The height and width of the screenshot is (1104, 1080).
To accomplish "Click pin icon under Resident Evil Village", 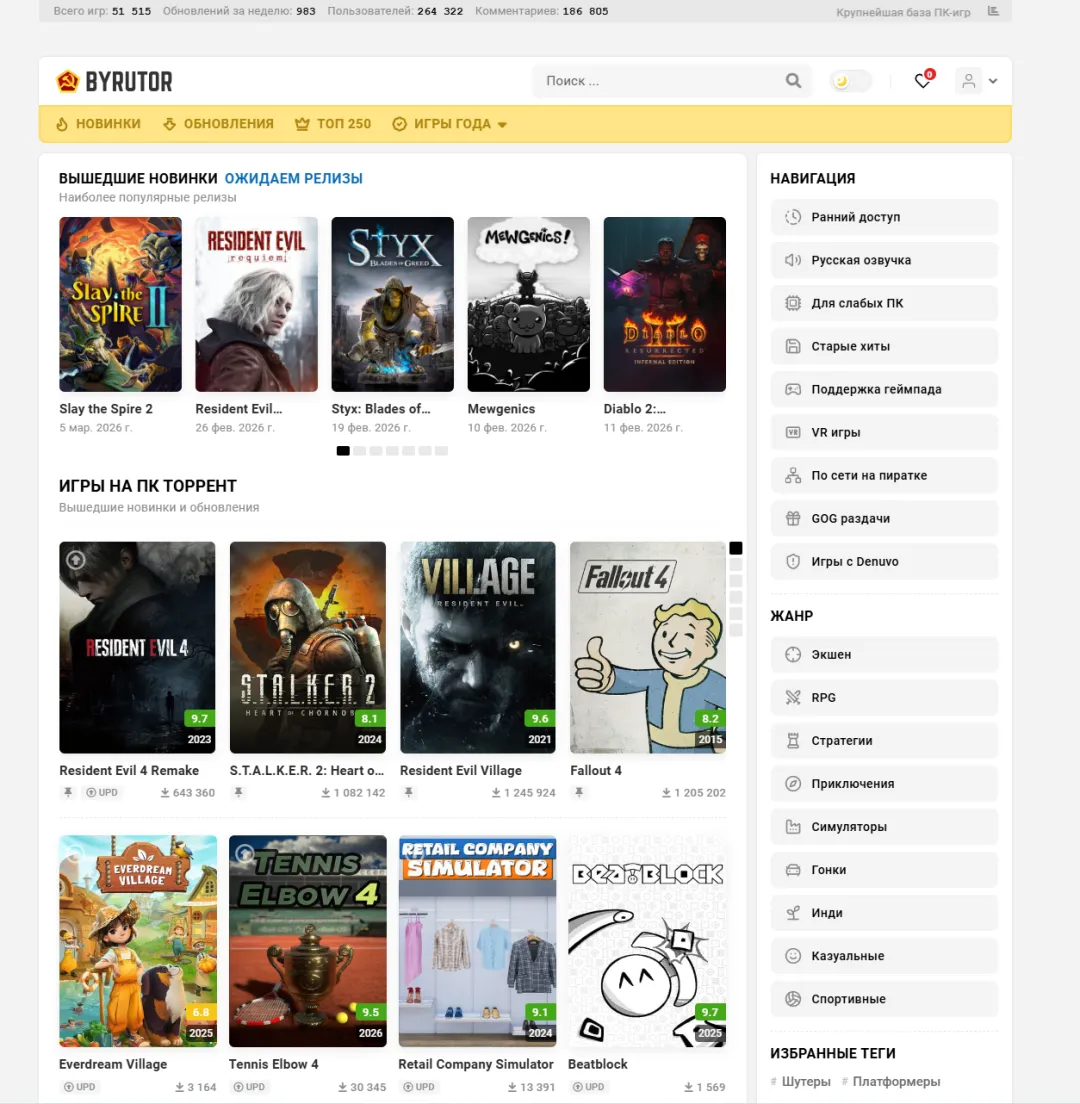I will pyautogui.click(x=408, y=793).
